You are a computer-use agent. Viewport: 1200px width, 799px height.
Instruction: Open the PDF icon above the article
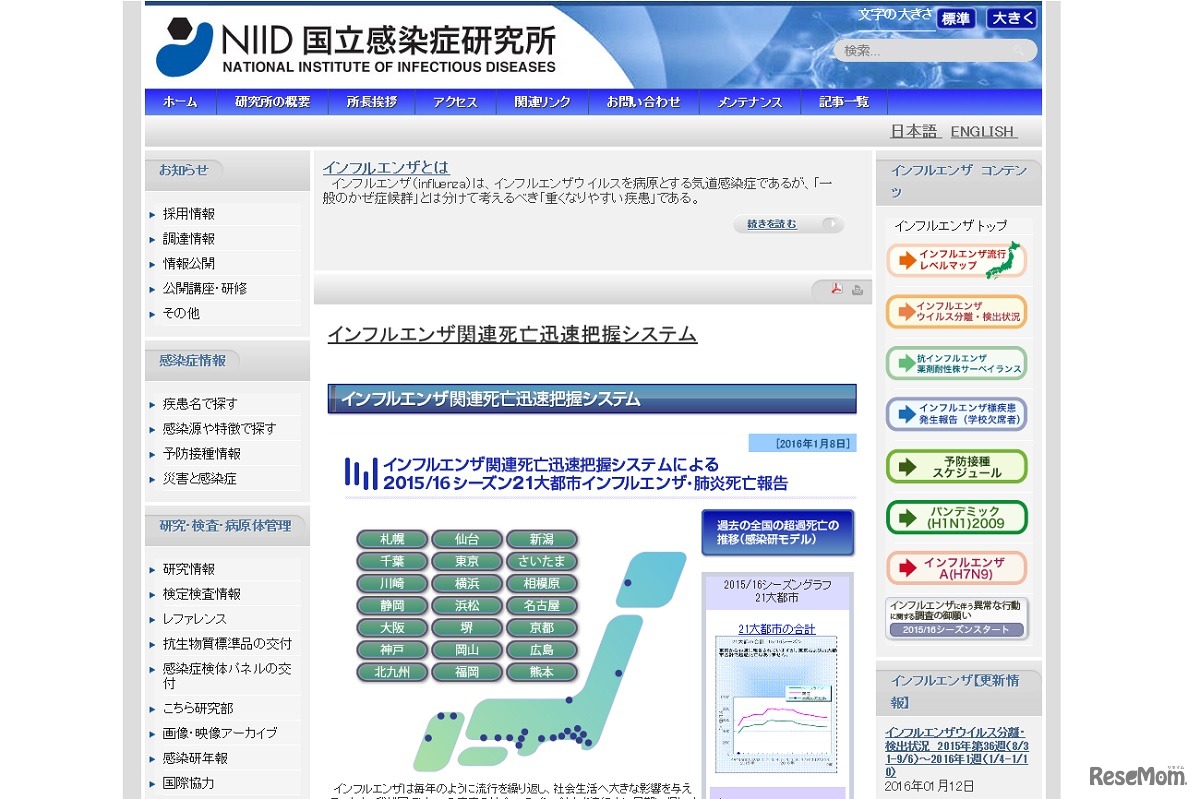coord(837,290)
